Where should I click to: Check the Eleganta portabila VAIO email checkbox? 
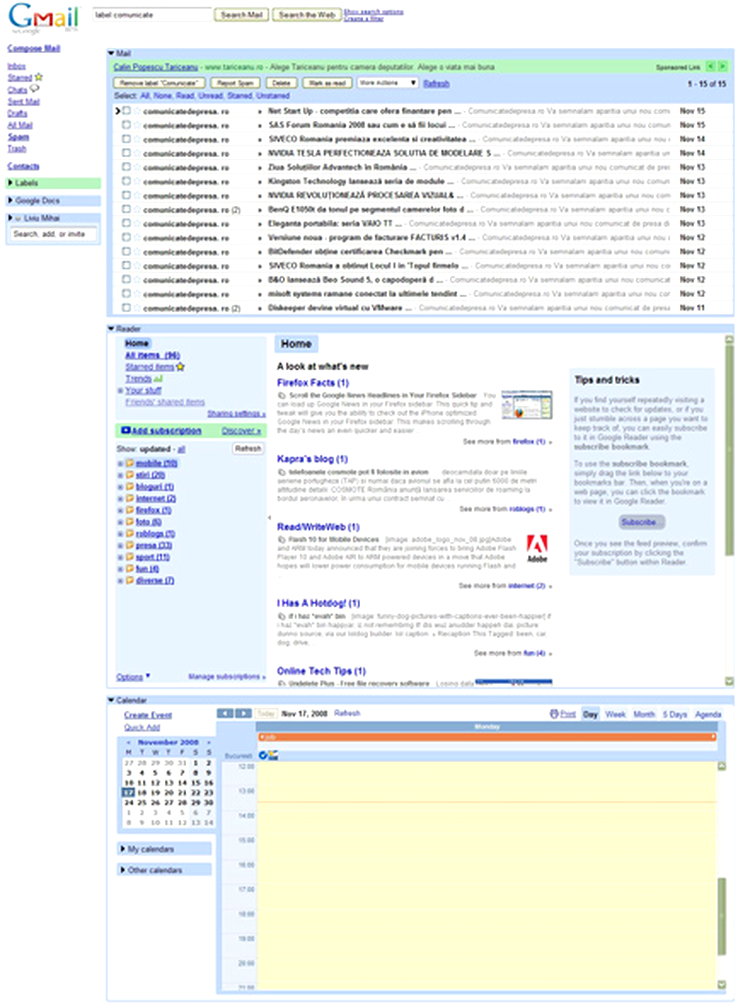pos(126,223)
